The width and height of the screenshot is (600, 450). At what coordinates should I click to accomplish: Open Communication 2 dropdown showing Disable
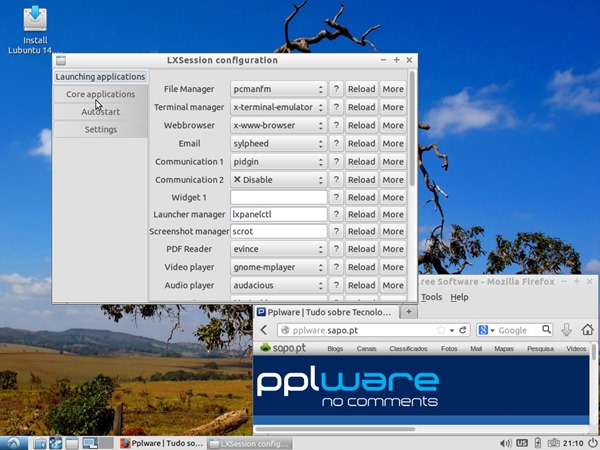click(x=279, y=179)
